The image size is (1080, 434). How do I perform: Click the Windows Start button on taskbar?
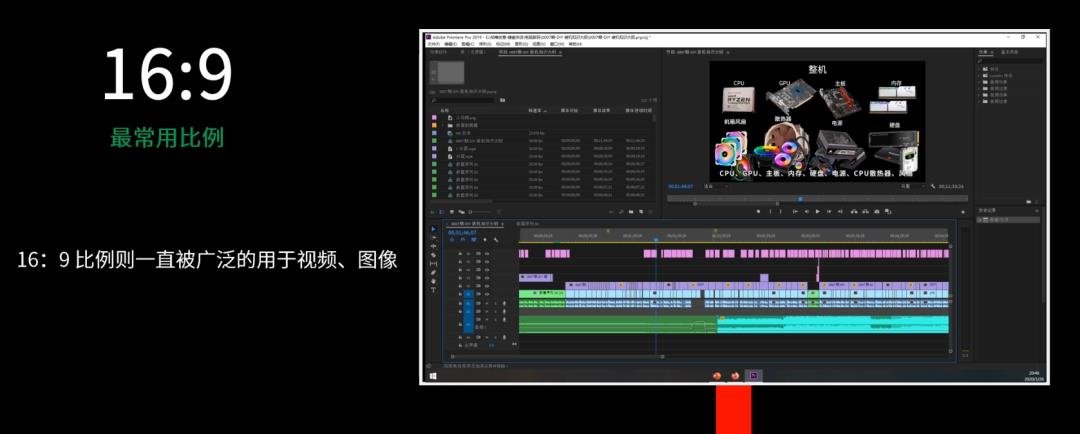pos(433,376)
